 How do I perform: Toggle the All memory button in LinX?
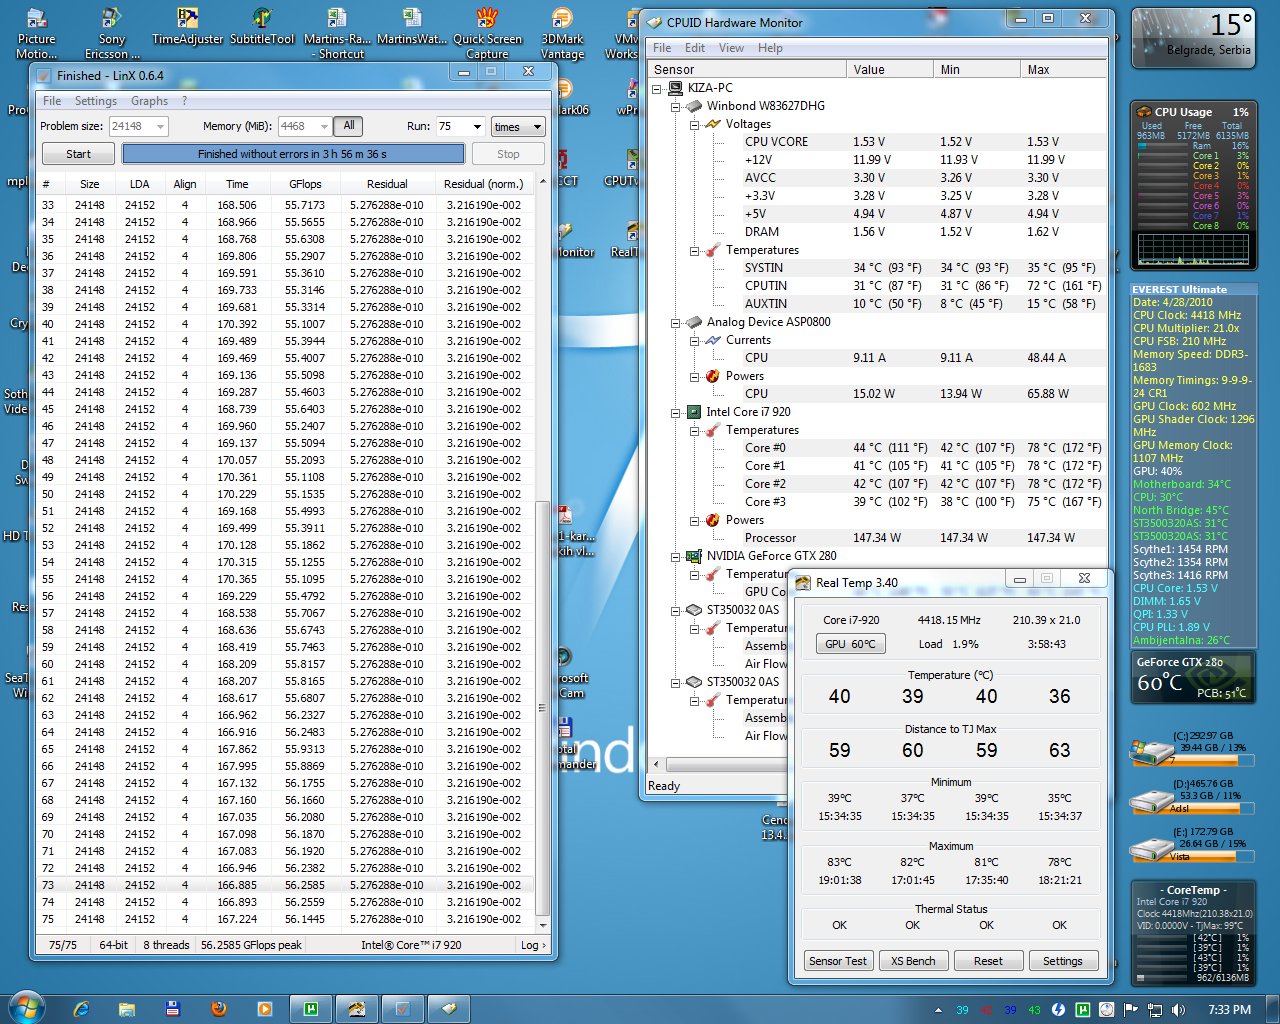coord(349,126)
